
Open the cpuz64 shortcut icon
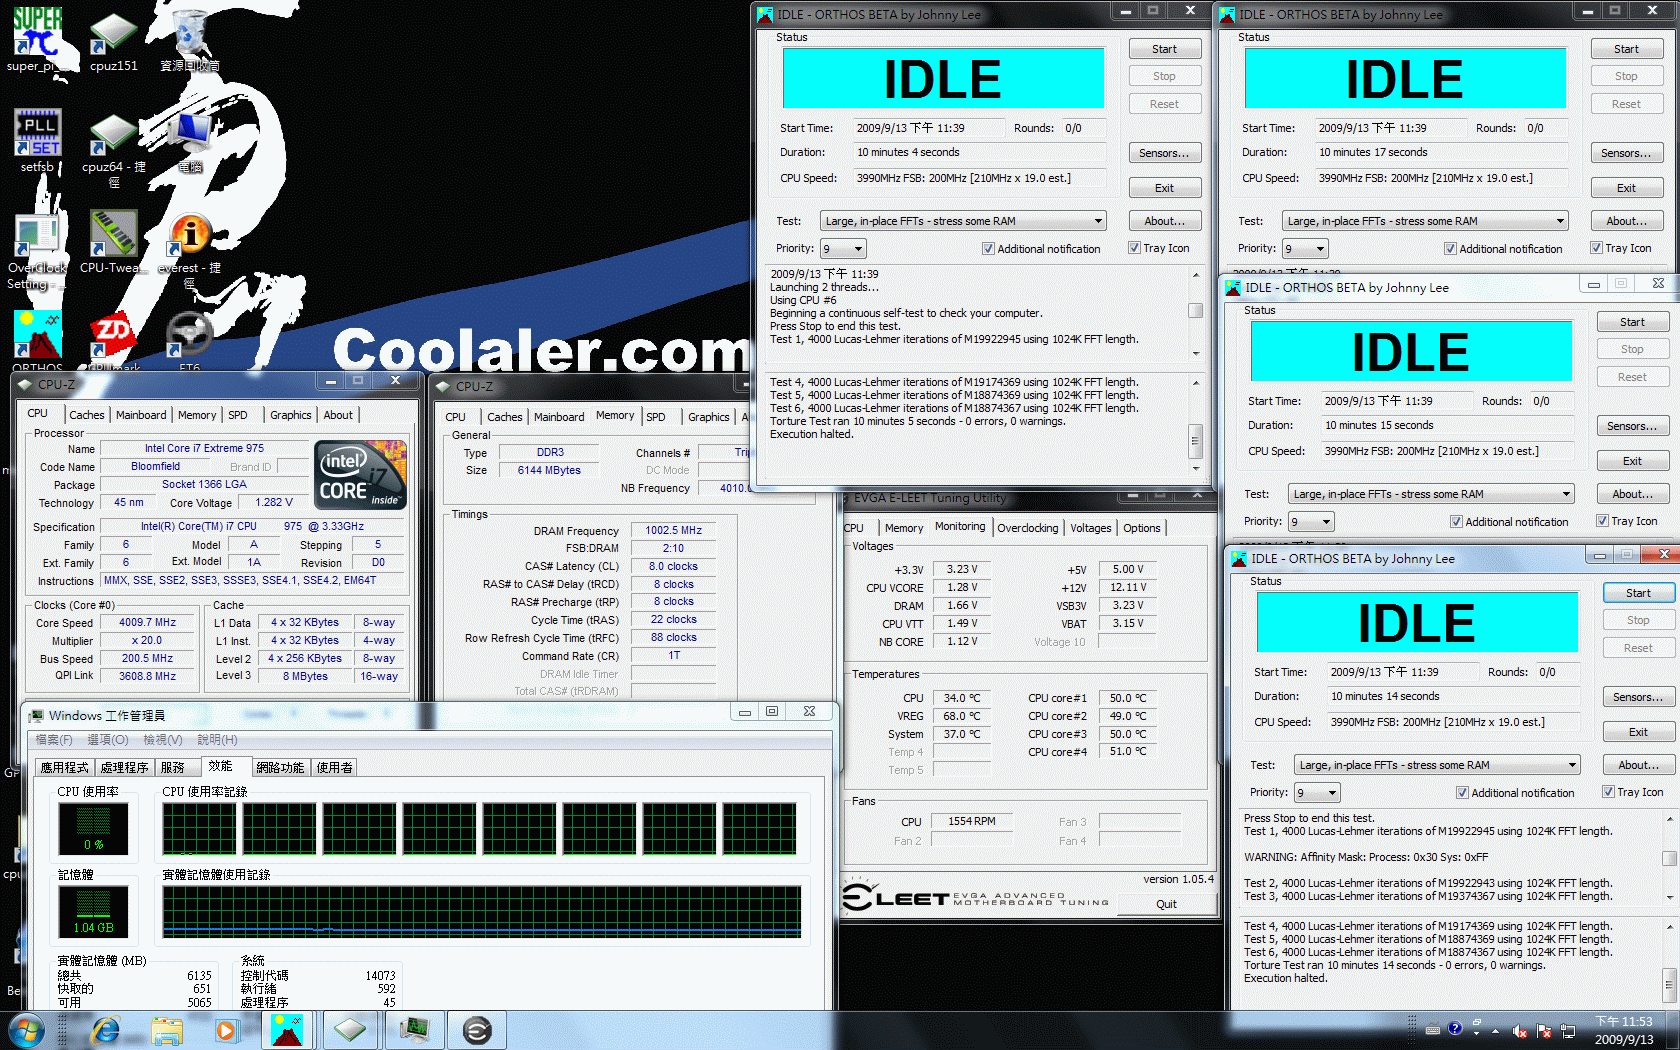point(113,148)
